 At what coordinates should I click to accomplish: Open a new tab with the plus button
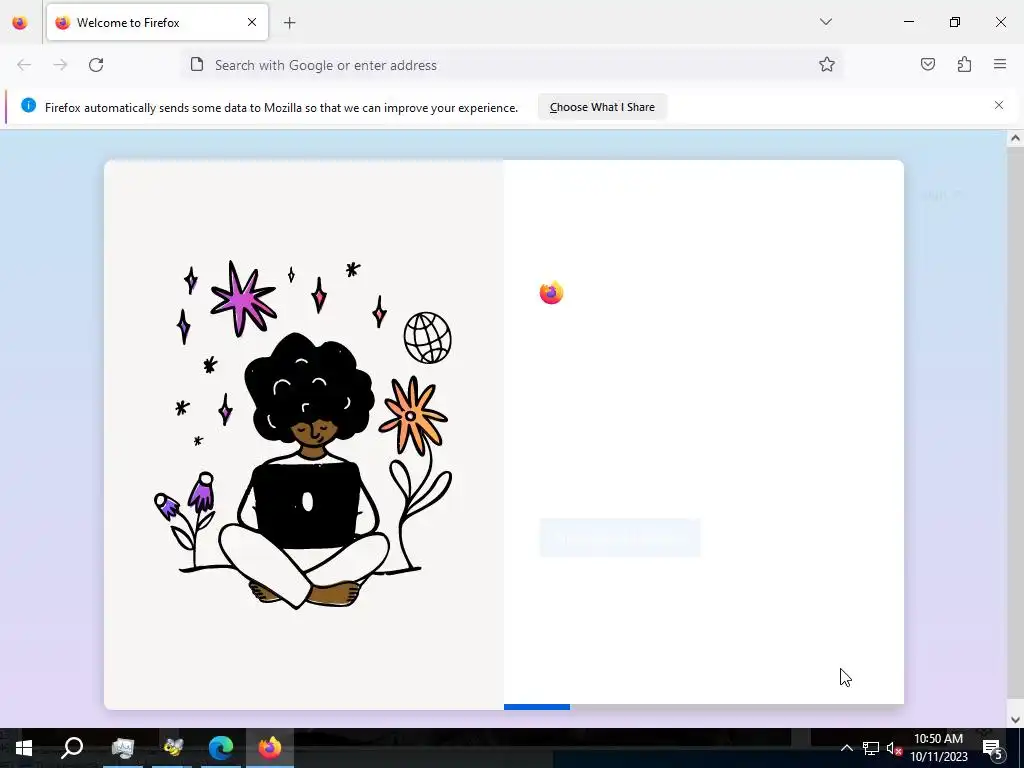[289, 23]
